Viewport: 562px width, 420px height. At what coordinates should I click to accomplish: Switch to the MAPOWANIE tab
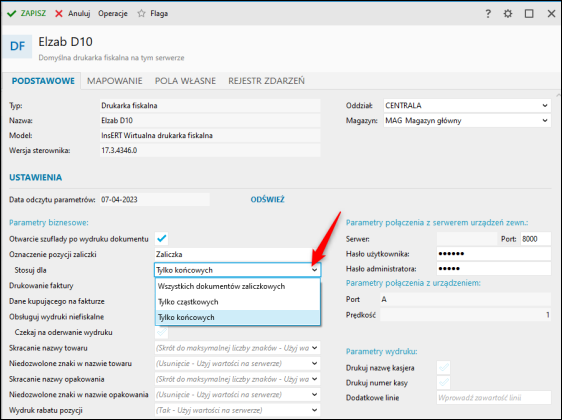pyautogui.click(x=115, y=81)
